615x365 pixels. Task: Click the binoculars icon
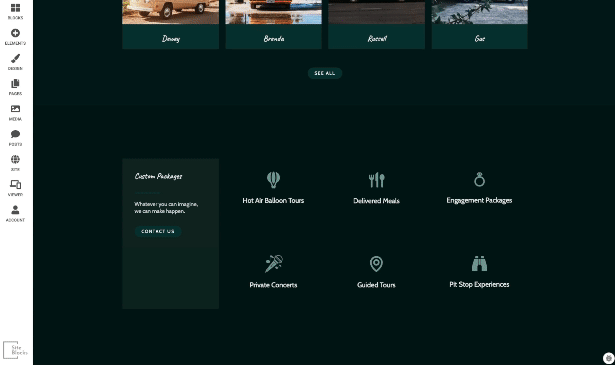tap(479, 263)
